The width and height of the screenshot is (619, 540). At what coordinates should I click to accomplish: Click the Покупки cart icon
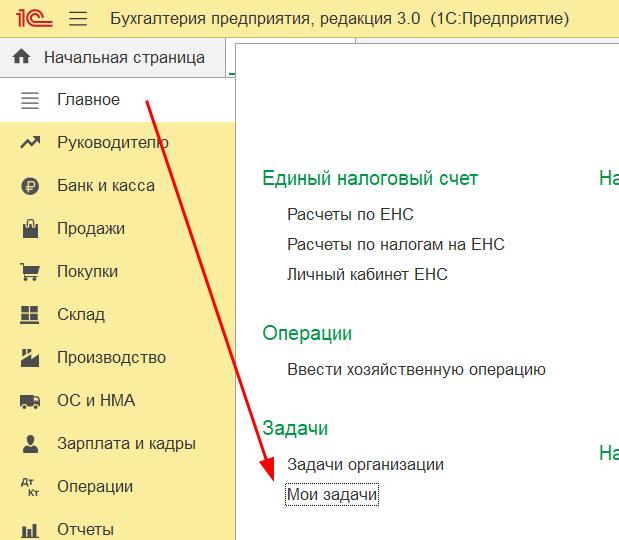coord(30,272)
